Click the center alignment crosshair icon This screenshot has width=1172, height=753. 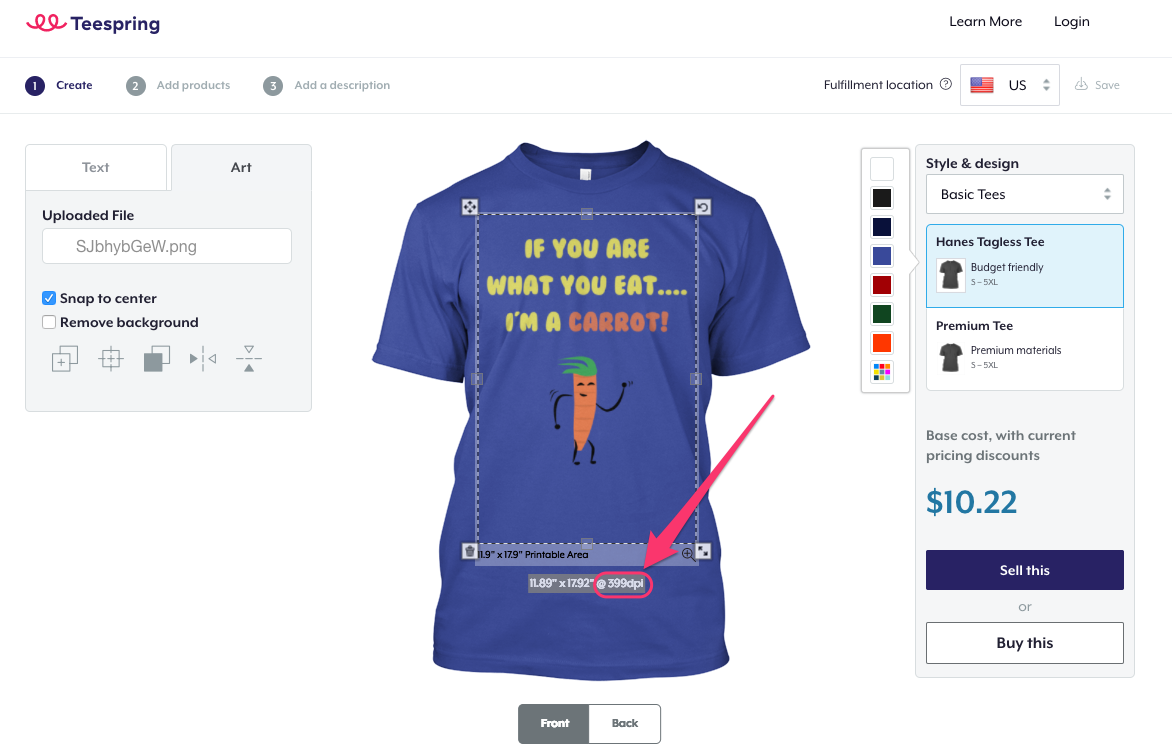[x=111, y=359]
